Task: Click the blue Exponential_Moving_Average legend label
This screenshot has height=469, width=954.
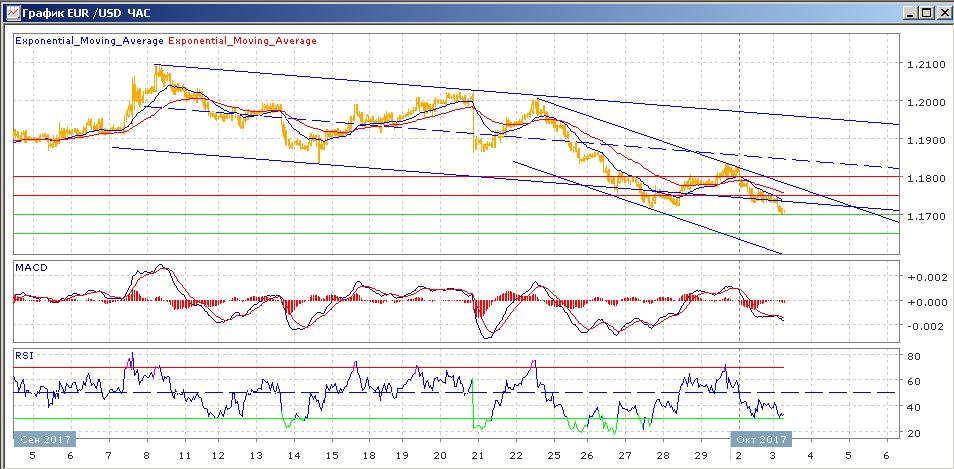Action: pyautogui.click(x=89, y=41)
